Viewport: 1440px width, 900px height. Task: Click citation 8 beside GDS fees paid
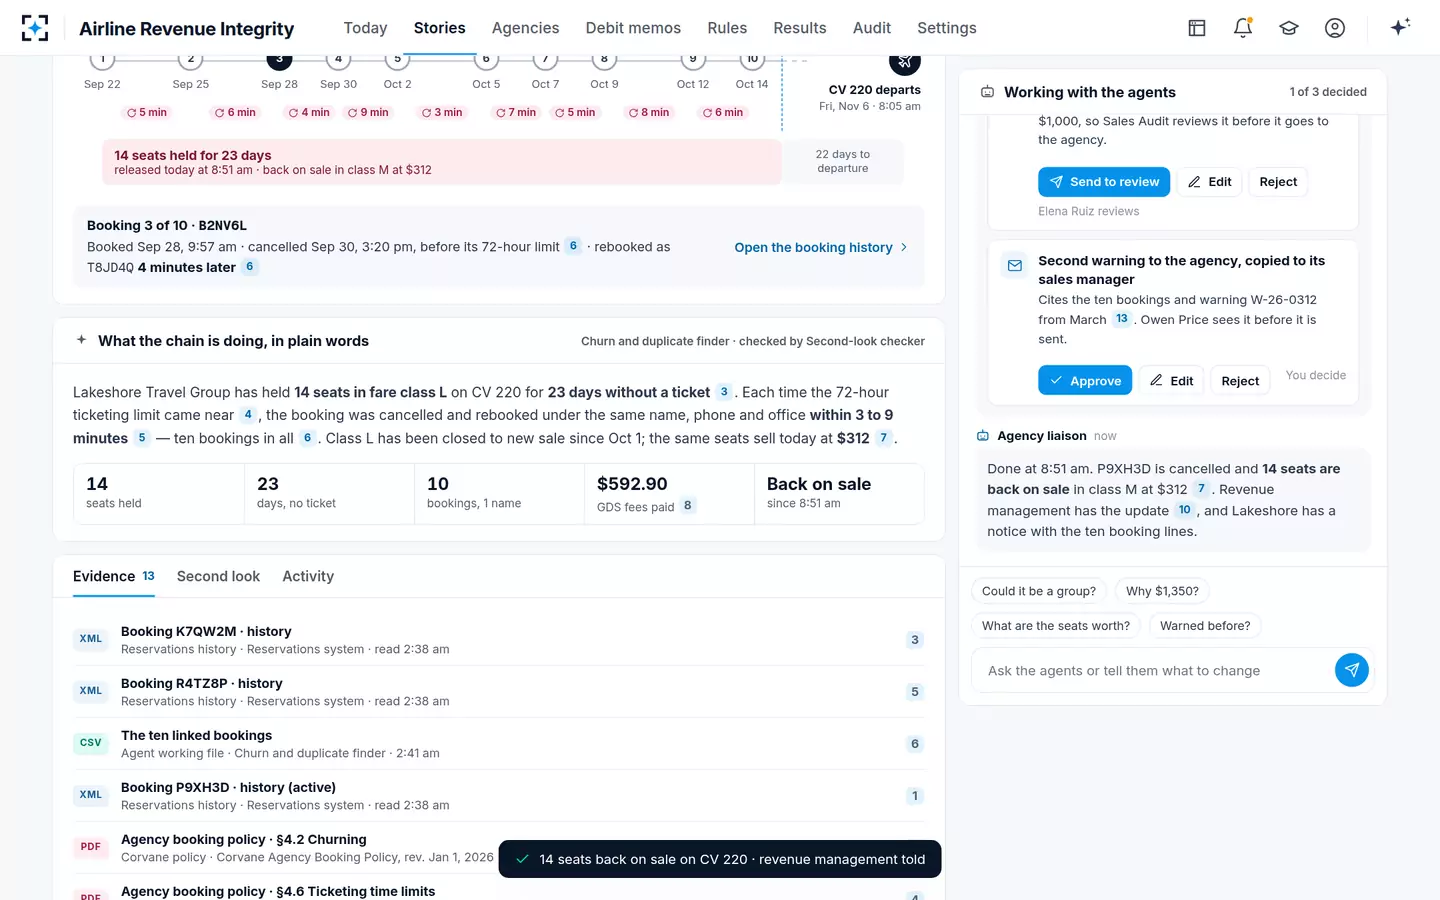(687, 505)
